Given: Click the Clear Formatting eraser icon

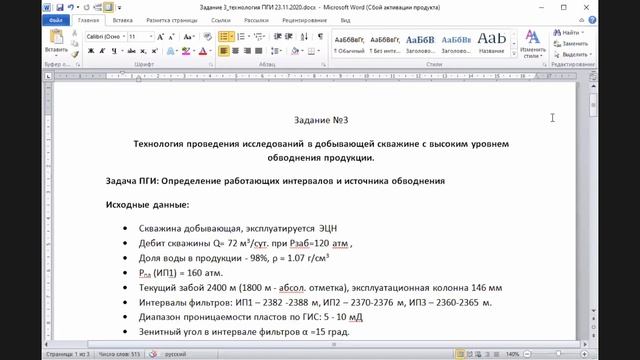Looking at the screenshot, I should click(x=207, y=37).
